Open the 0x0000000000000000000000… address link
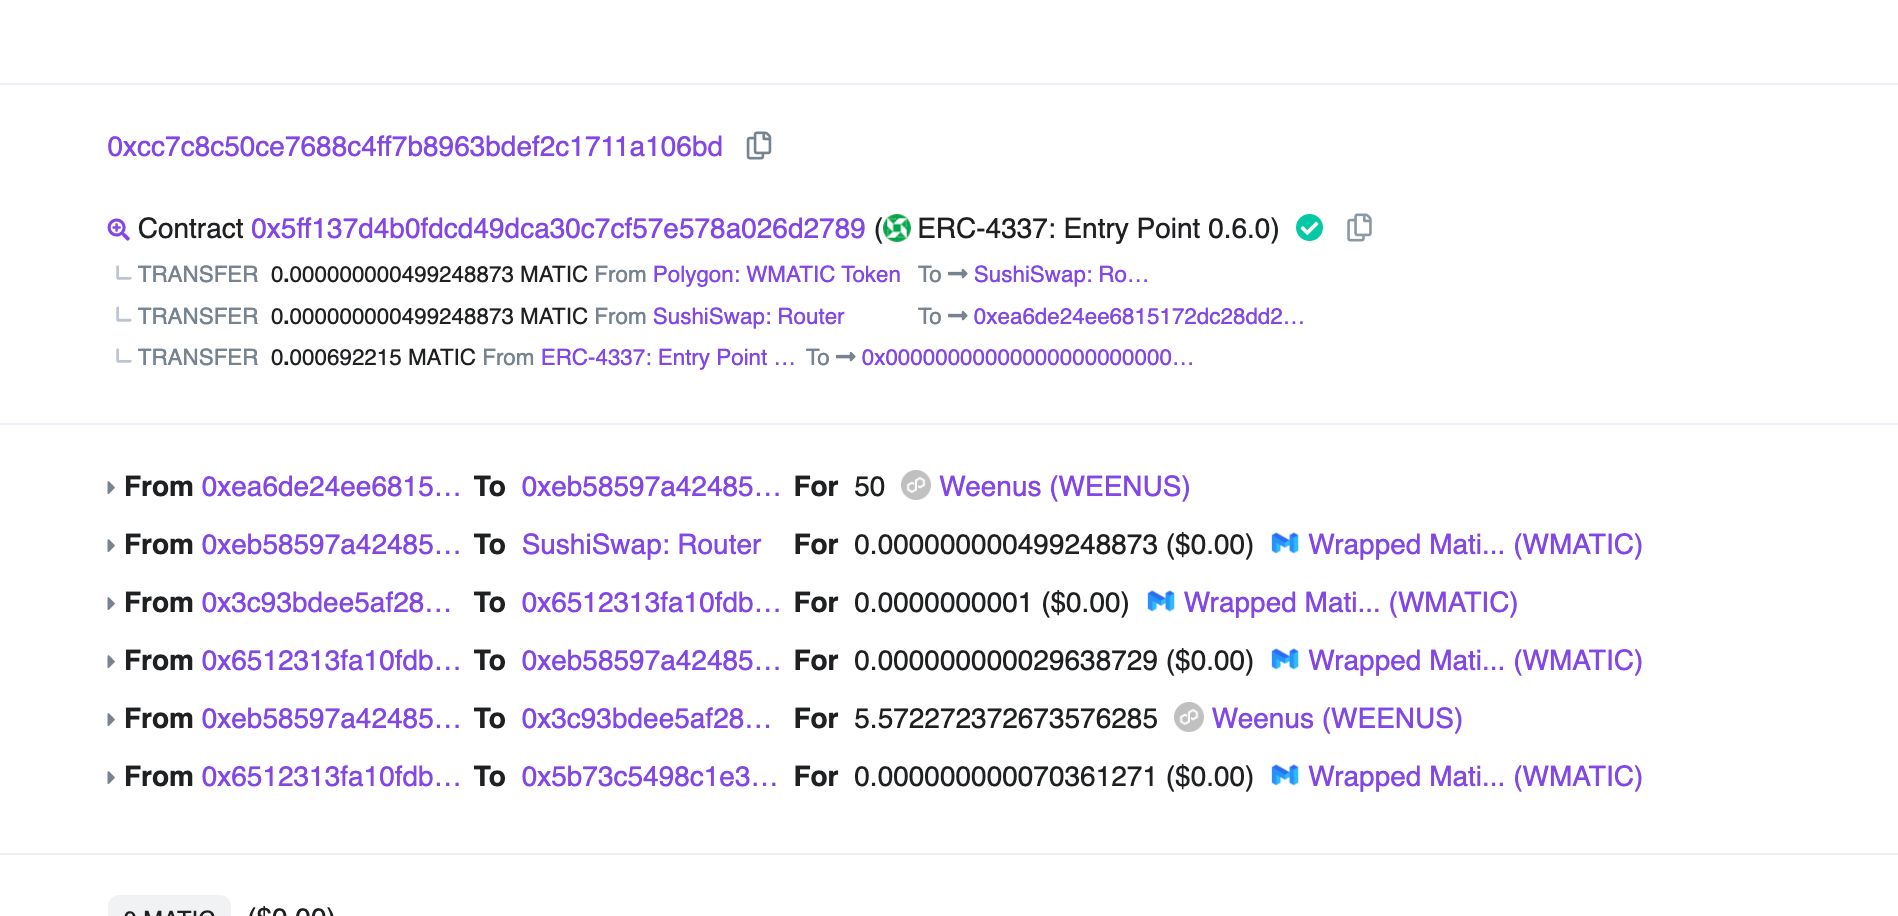The image size is (1898, 916). tap(1028, 357)
